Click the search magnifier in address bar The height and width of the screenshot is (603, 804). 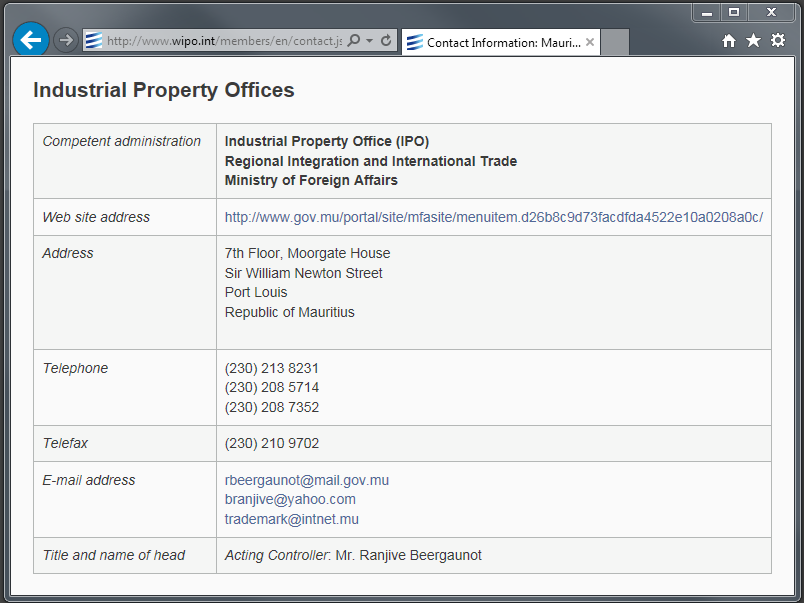pos(354,41)
